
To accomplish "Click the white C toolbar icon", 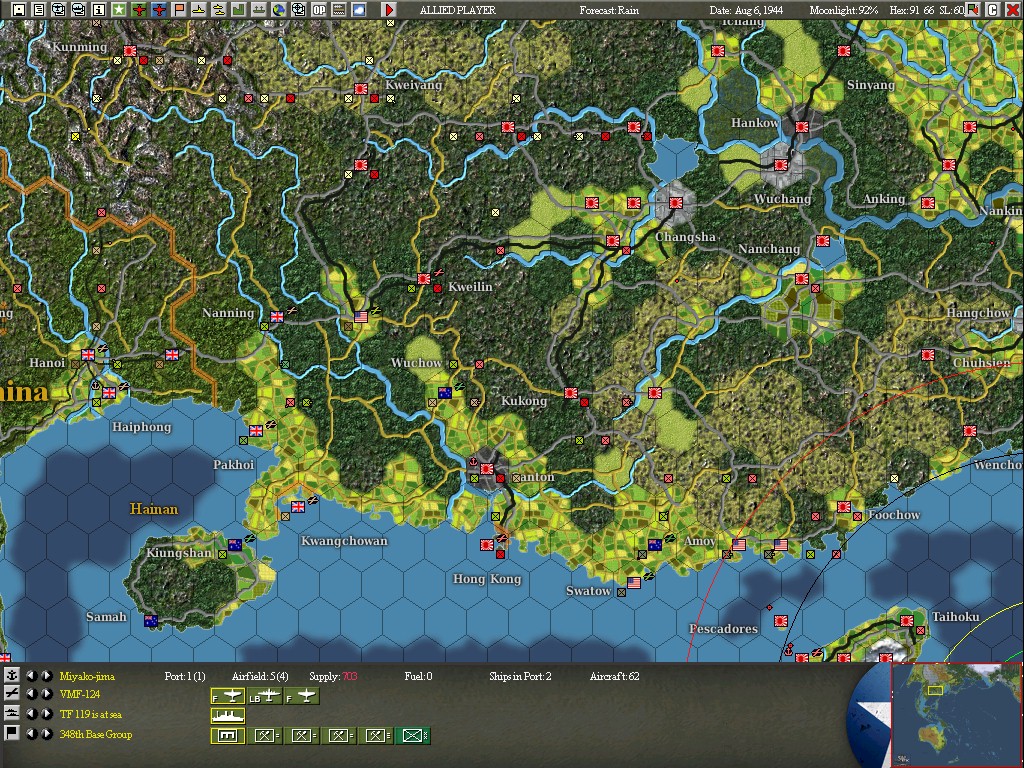I will coord(993,9).
